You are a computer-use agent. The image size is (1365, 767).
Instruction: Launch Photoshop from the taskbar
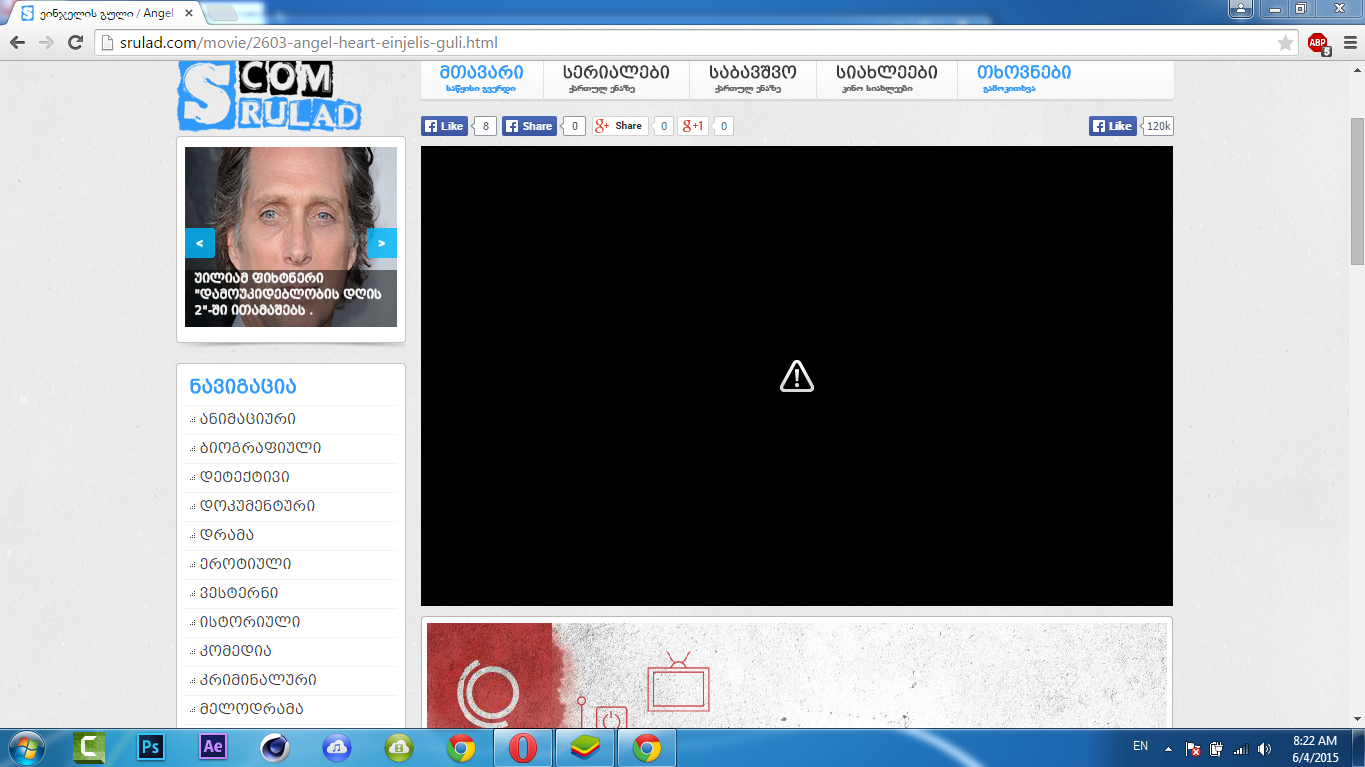point(151,747)
